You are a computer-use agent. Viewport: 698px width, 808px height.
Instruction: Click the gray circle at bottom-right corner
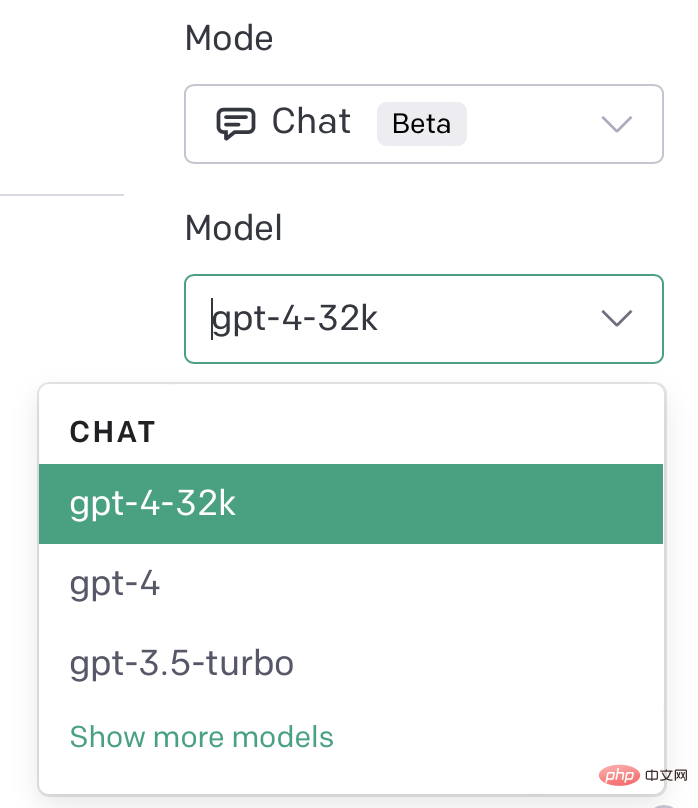[x=663, y=806]
